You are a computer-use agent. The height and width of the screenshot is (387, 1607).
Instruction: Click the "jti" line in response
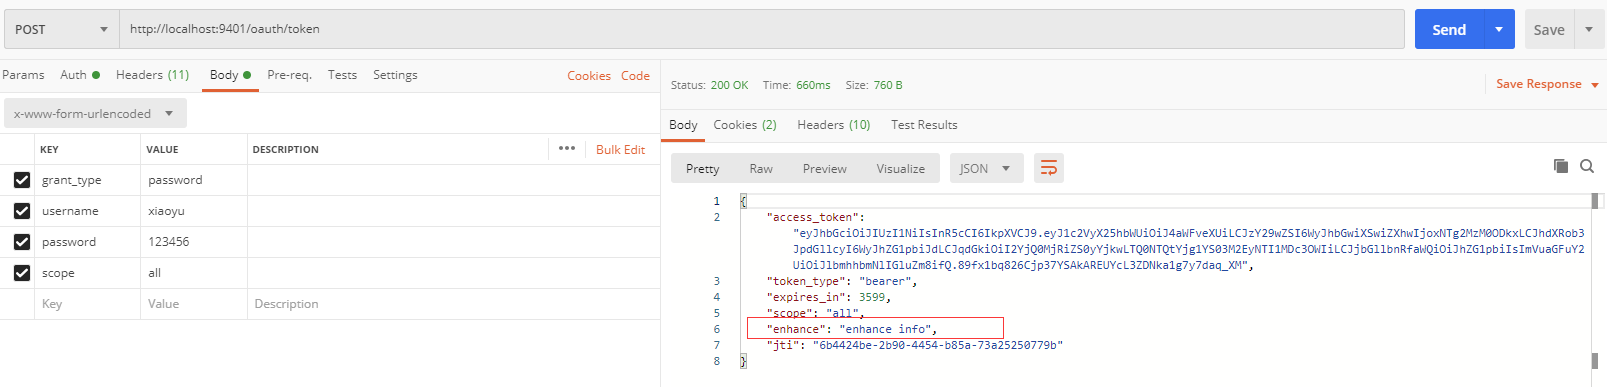pyautogui.click(x=914, y=345)
